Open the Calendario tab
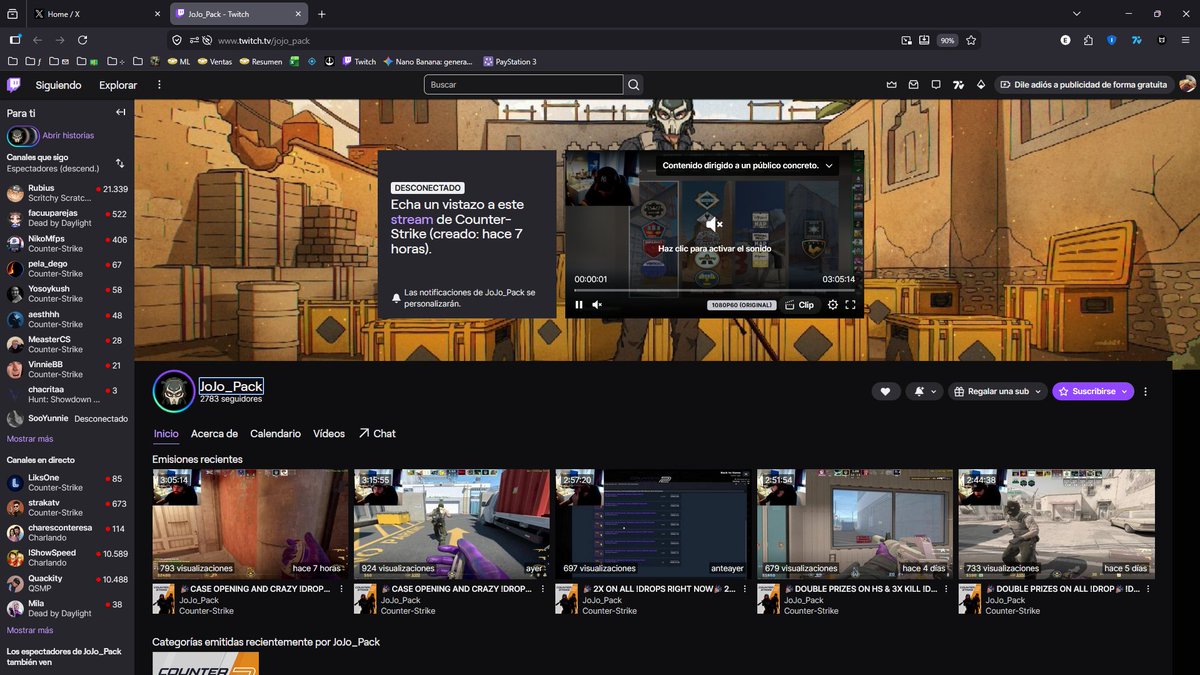Screen dimensions: 1200x675 (275, 434)
